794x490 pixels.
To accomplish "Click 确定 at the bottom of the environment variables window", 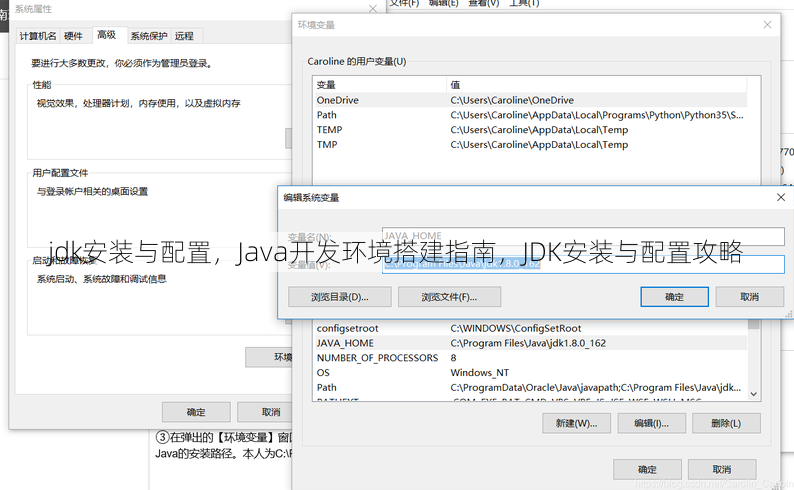I will click(x=647, y=469).
